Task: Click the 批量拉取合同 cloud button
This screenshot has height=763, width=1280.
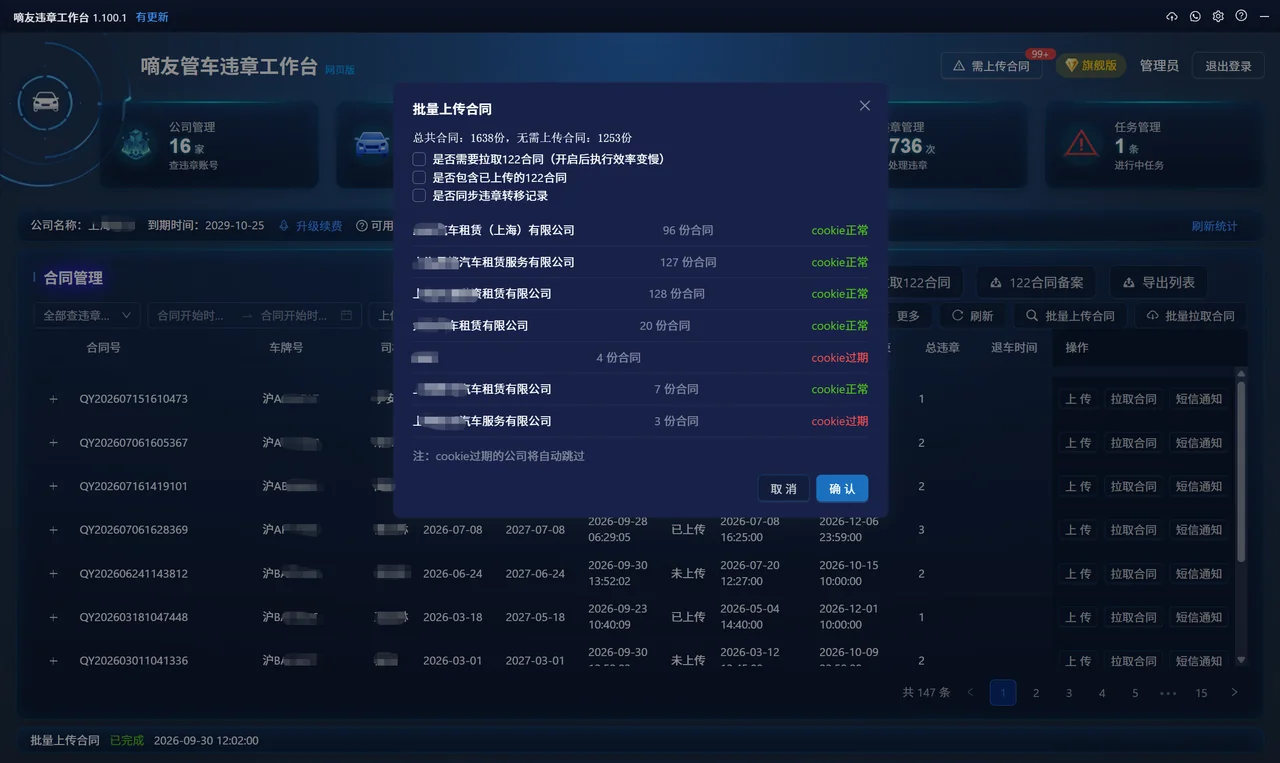Action: coord(1190,316)
